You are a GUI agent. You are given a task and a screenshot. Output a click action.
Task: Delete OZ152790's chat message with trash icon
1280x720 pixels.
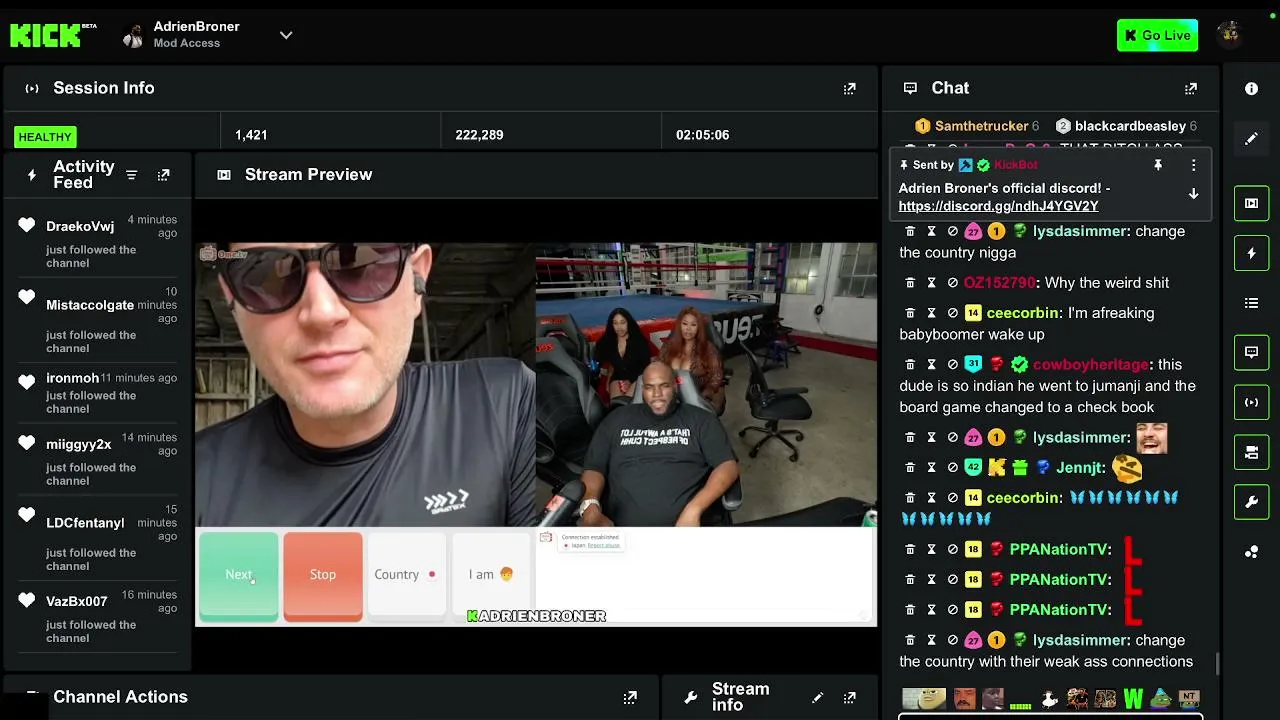tap(910, 283)
